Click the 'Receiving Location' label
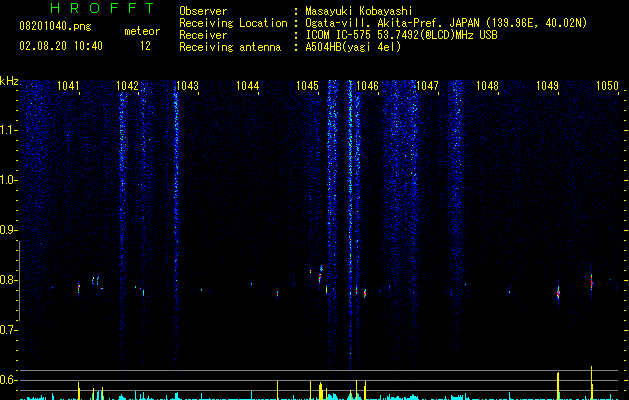The image size is (629, 400). point(233,23)
